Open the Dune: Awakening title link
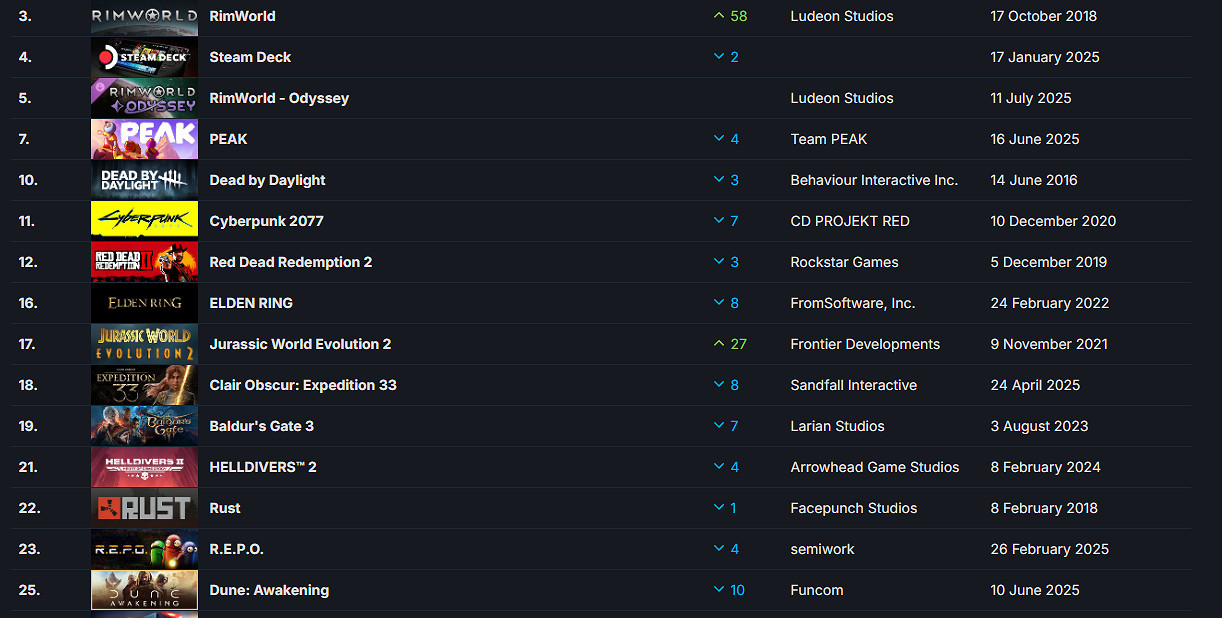The width and height of the screenshot is (1222, 618). (269, 590)
